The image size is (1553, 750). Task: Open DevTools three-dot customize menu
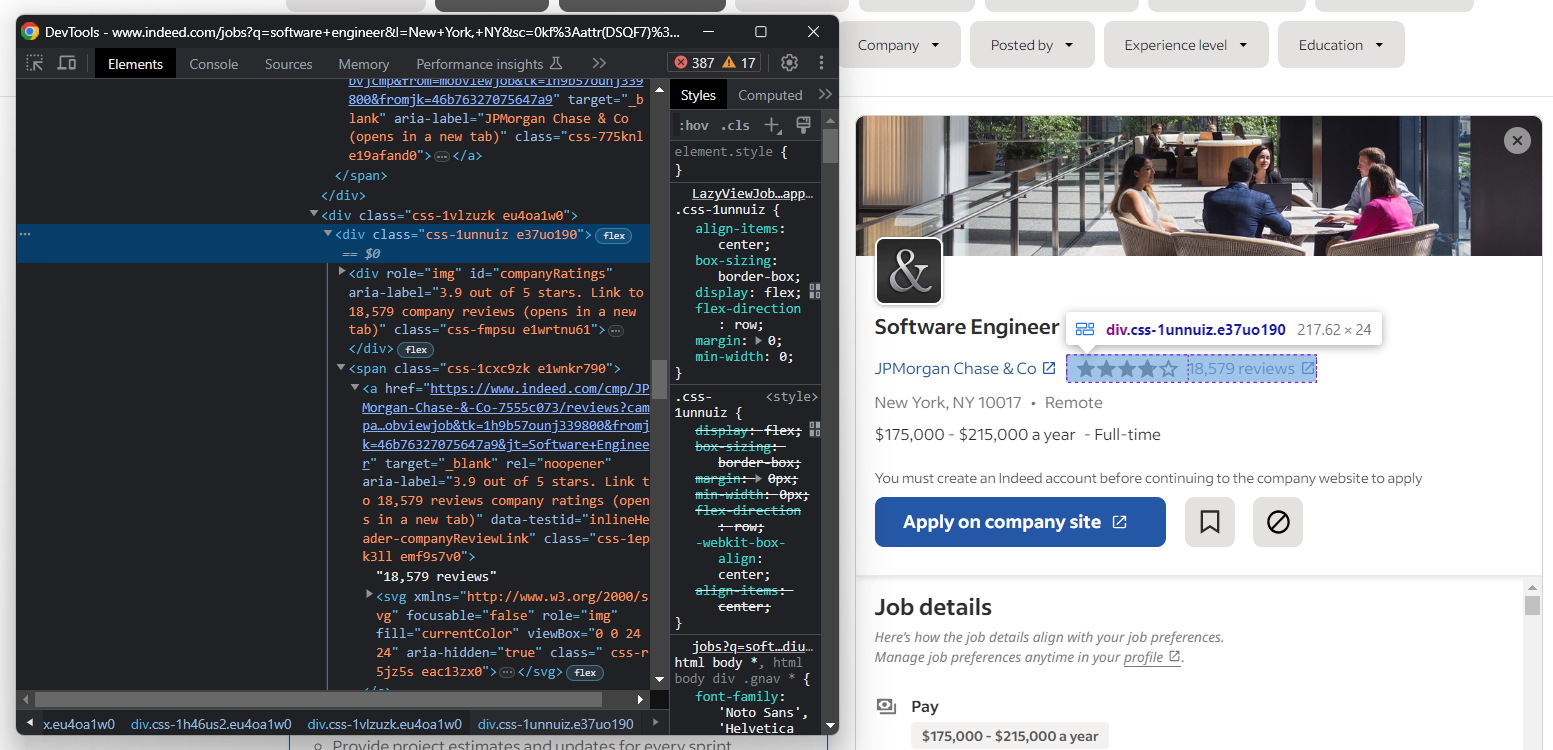pos(821,63)
